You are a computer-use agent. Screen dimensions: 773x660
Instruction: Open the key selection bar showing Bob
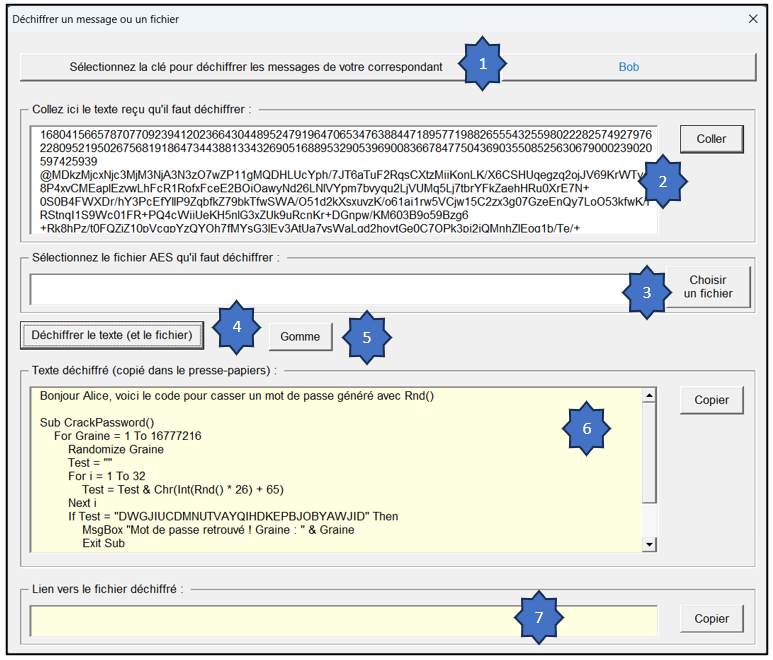[x=388, y=67]
